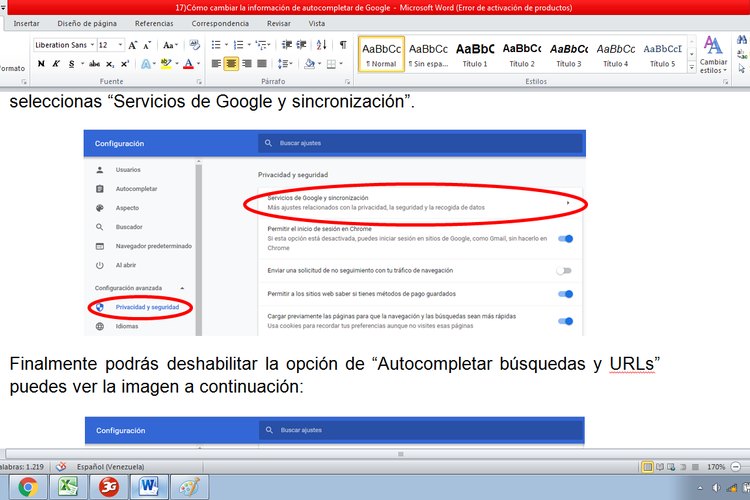Toggle underline (S) formatting
The width and height of the screenshot is (750, 500).
coord(71,64)
